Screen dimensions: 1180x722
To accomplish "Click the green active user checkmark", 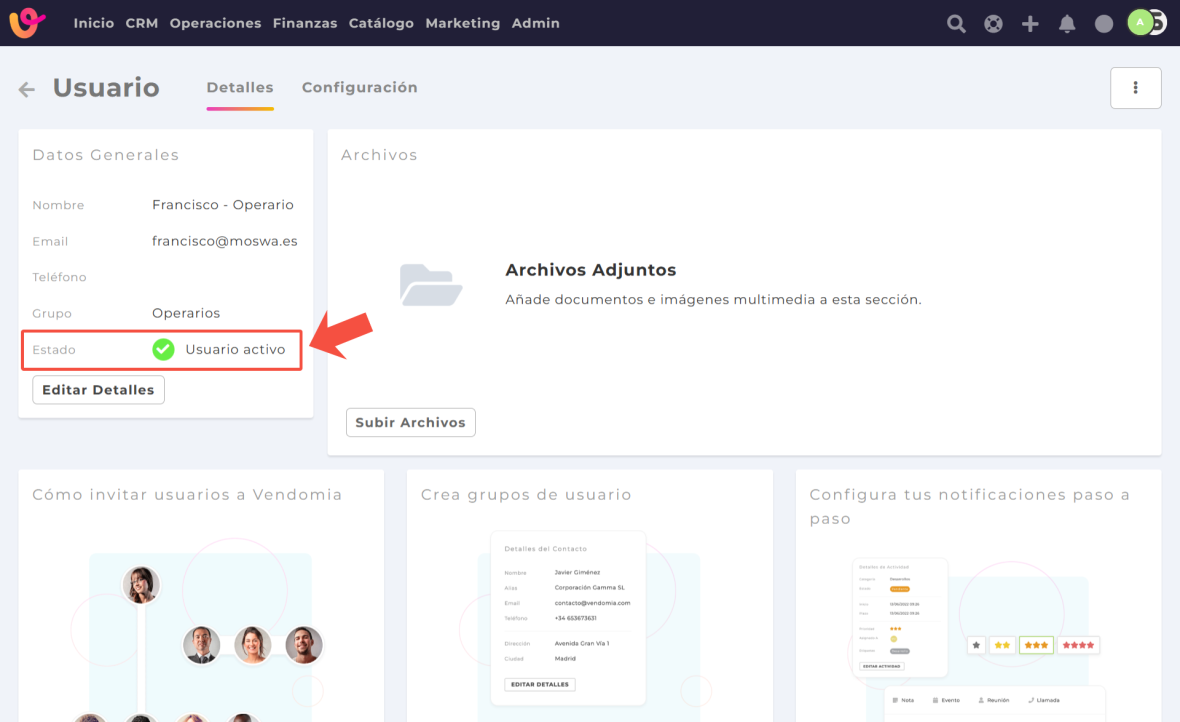I will tap(163, 349).
